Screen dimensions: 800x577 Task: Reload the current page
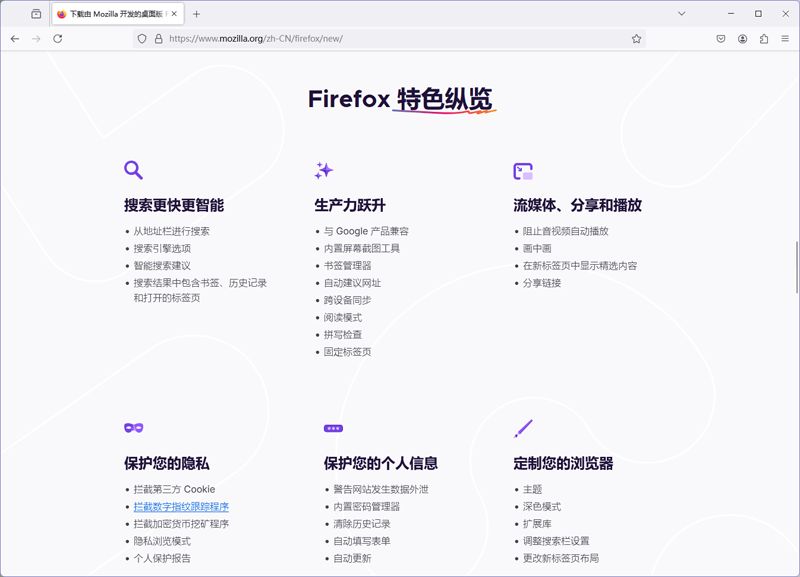[x=58, y=39]
